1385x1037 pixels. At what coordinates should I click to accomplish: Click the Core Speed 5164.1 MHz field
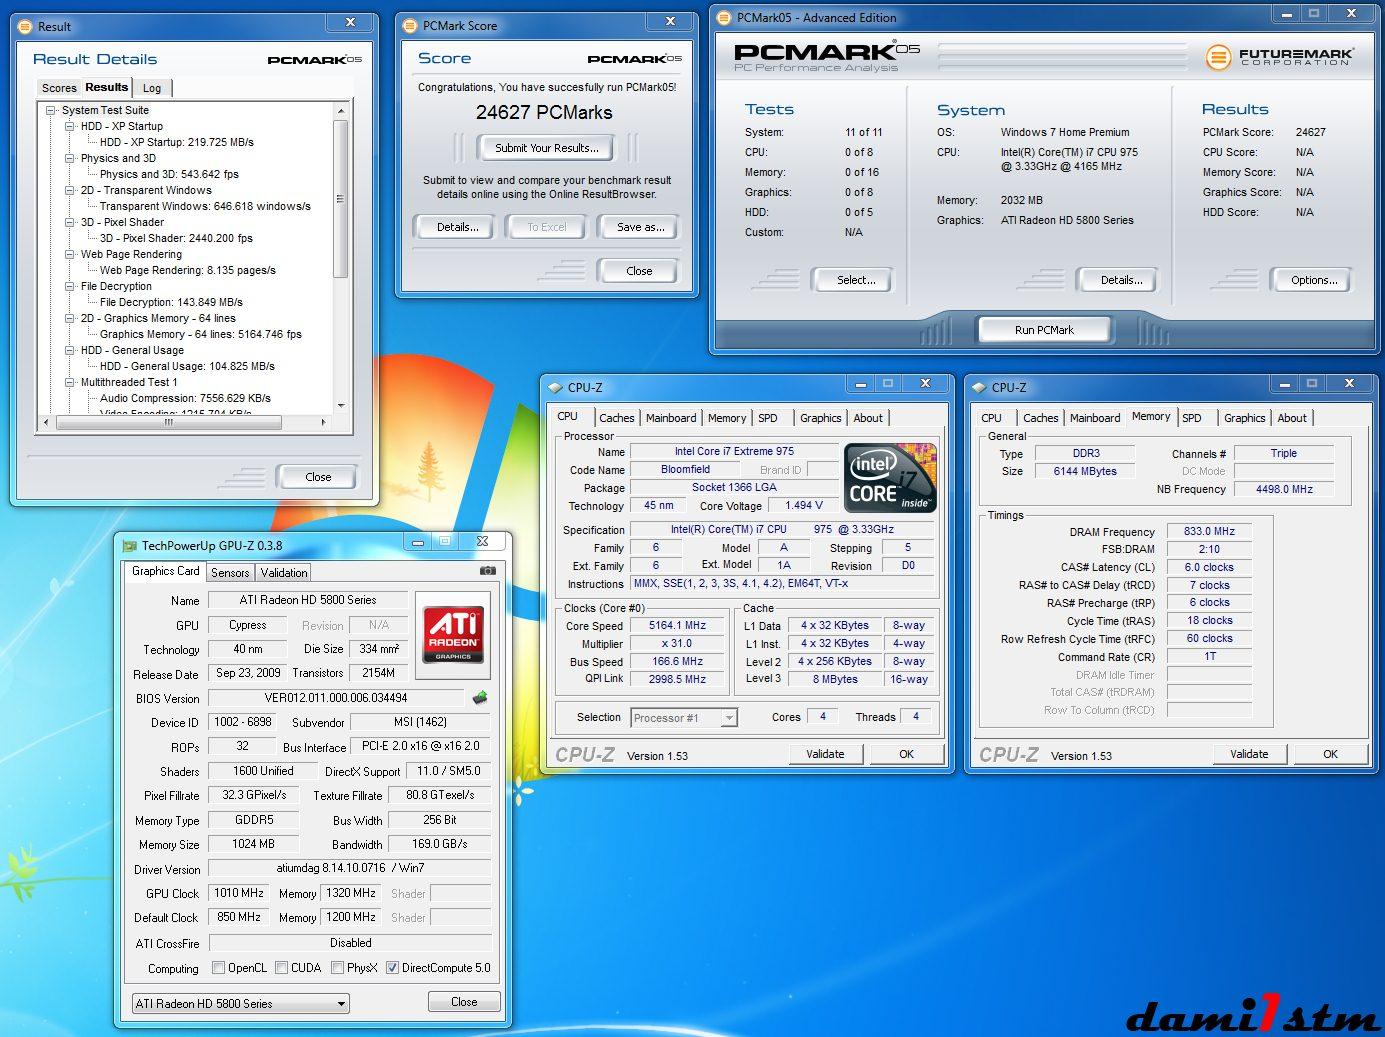[x=677, y=626]
